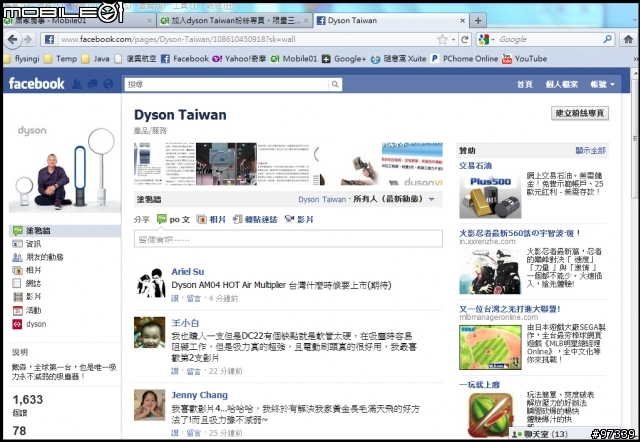640x442 pixels.
Task: Open the bookmark star dropdown arrow in address bar
Action: coord(453,40)
